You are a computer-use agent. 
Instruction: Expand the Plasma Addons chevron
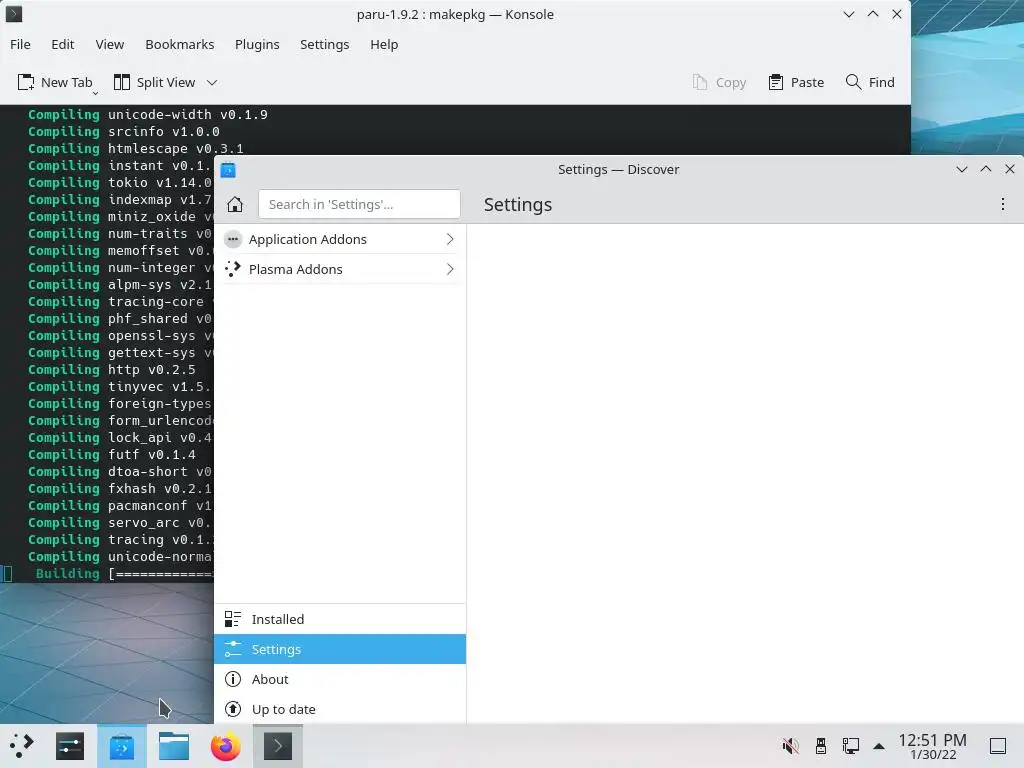[x=450, y=269]
